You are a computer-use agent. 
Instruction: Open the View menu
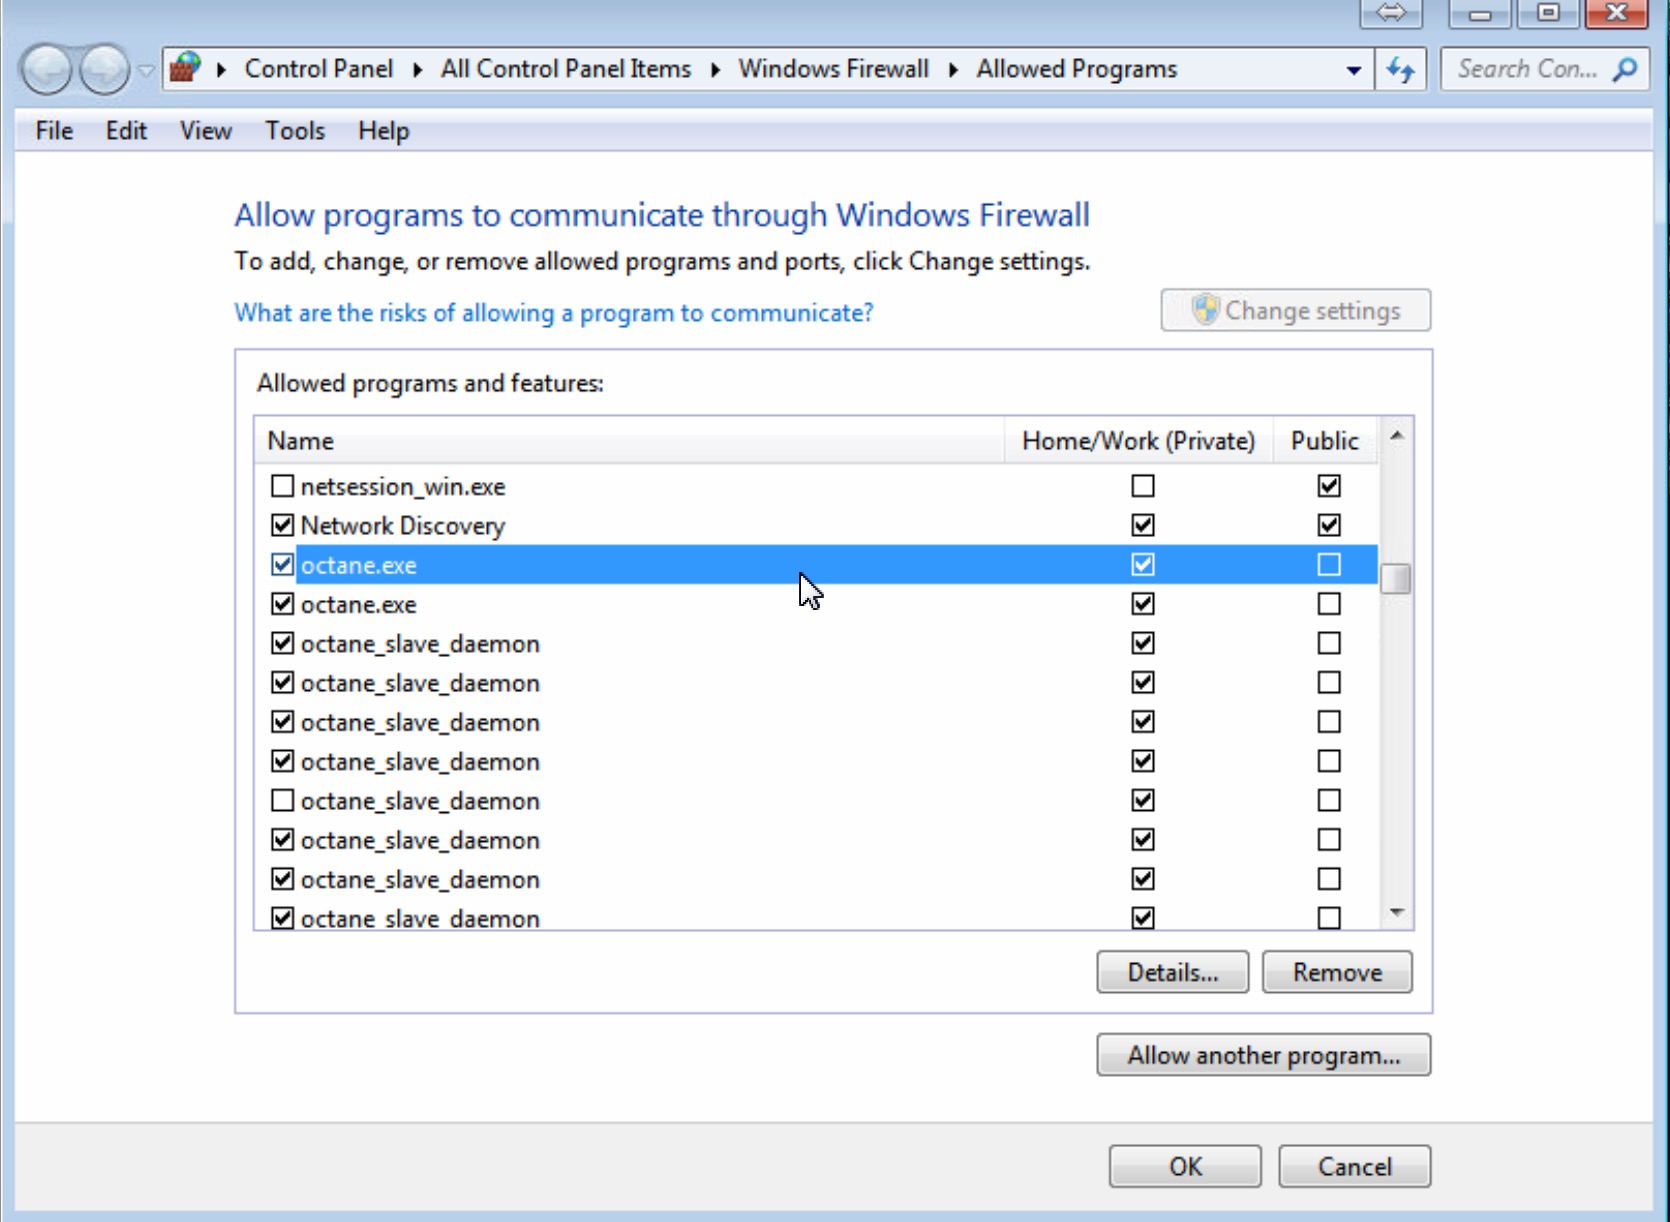205,131
